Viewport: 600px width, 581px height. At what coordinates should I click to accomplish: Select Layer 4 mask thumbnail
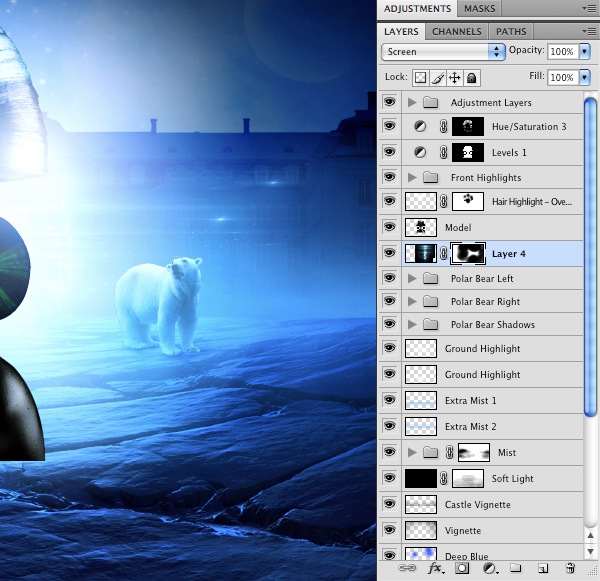(x=468, y=253)
